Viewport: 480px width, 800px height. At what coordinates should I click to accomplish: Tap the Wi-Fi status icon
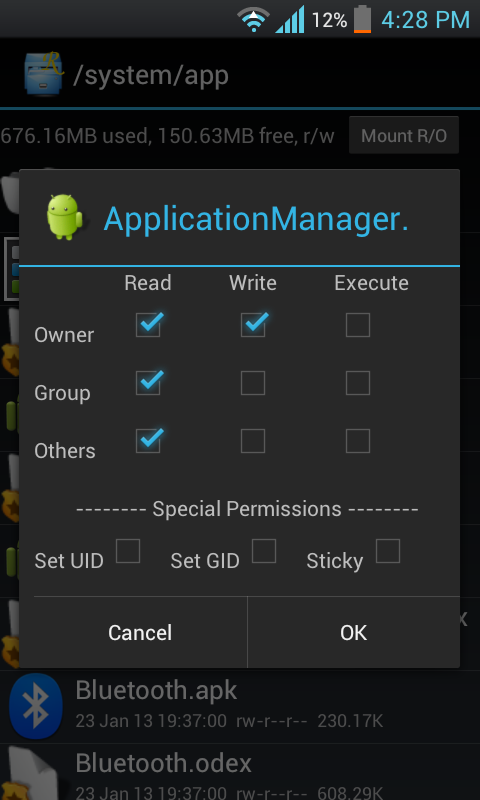[254, 20]
